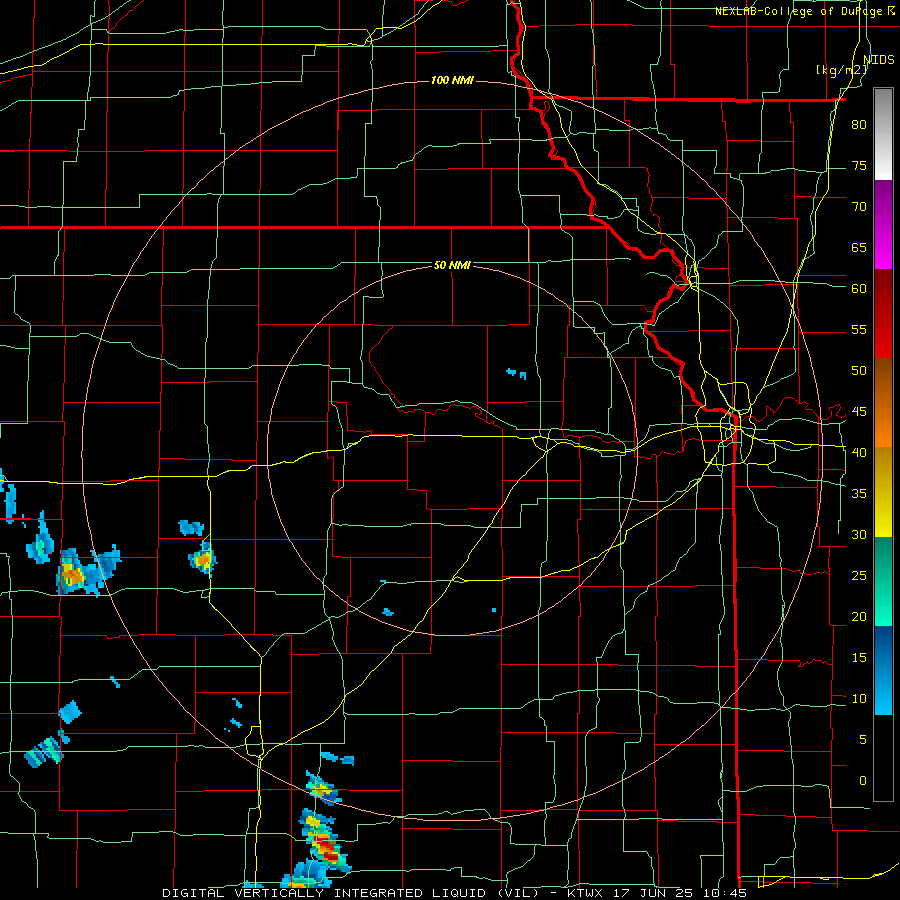This screenshot has width=900, height=900.
Task: Click the red segment of the color bar
Action: (883, 314)
